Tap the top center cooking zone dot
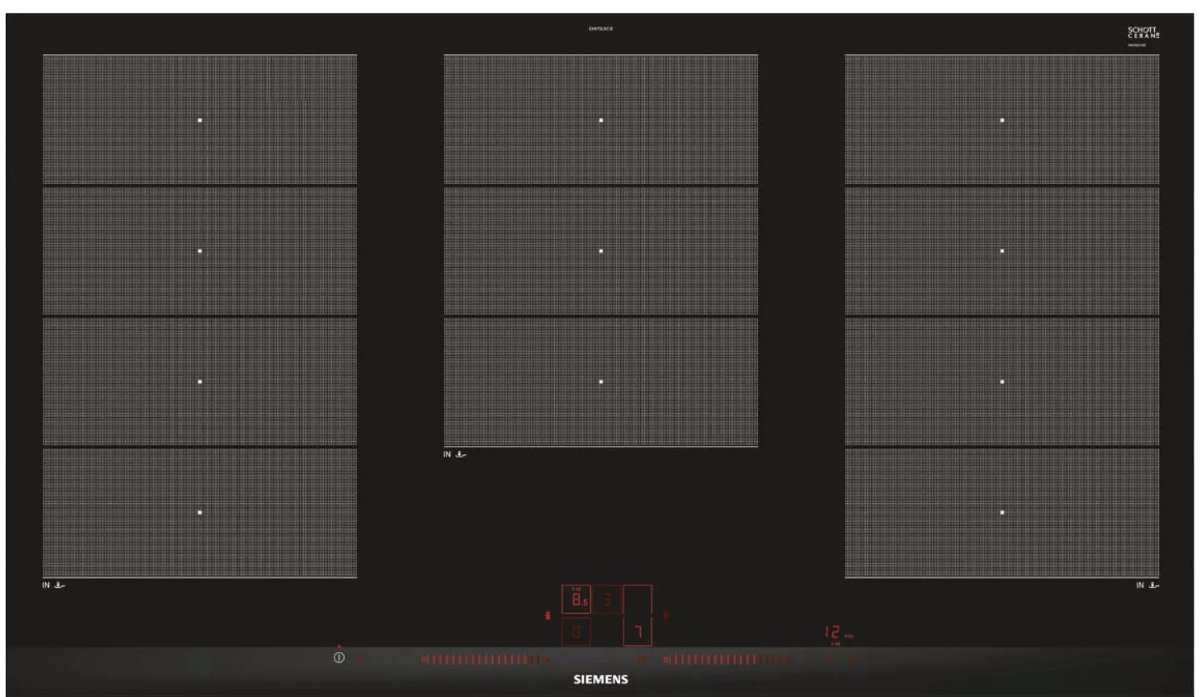This screenshot has height=697, width=1200. (x=601, y=120)
